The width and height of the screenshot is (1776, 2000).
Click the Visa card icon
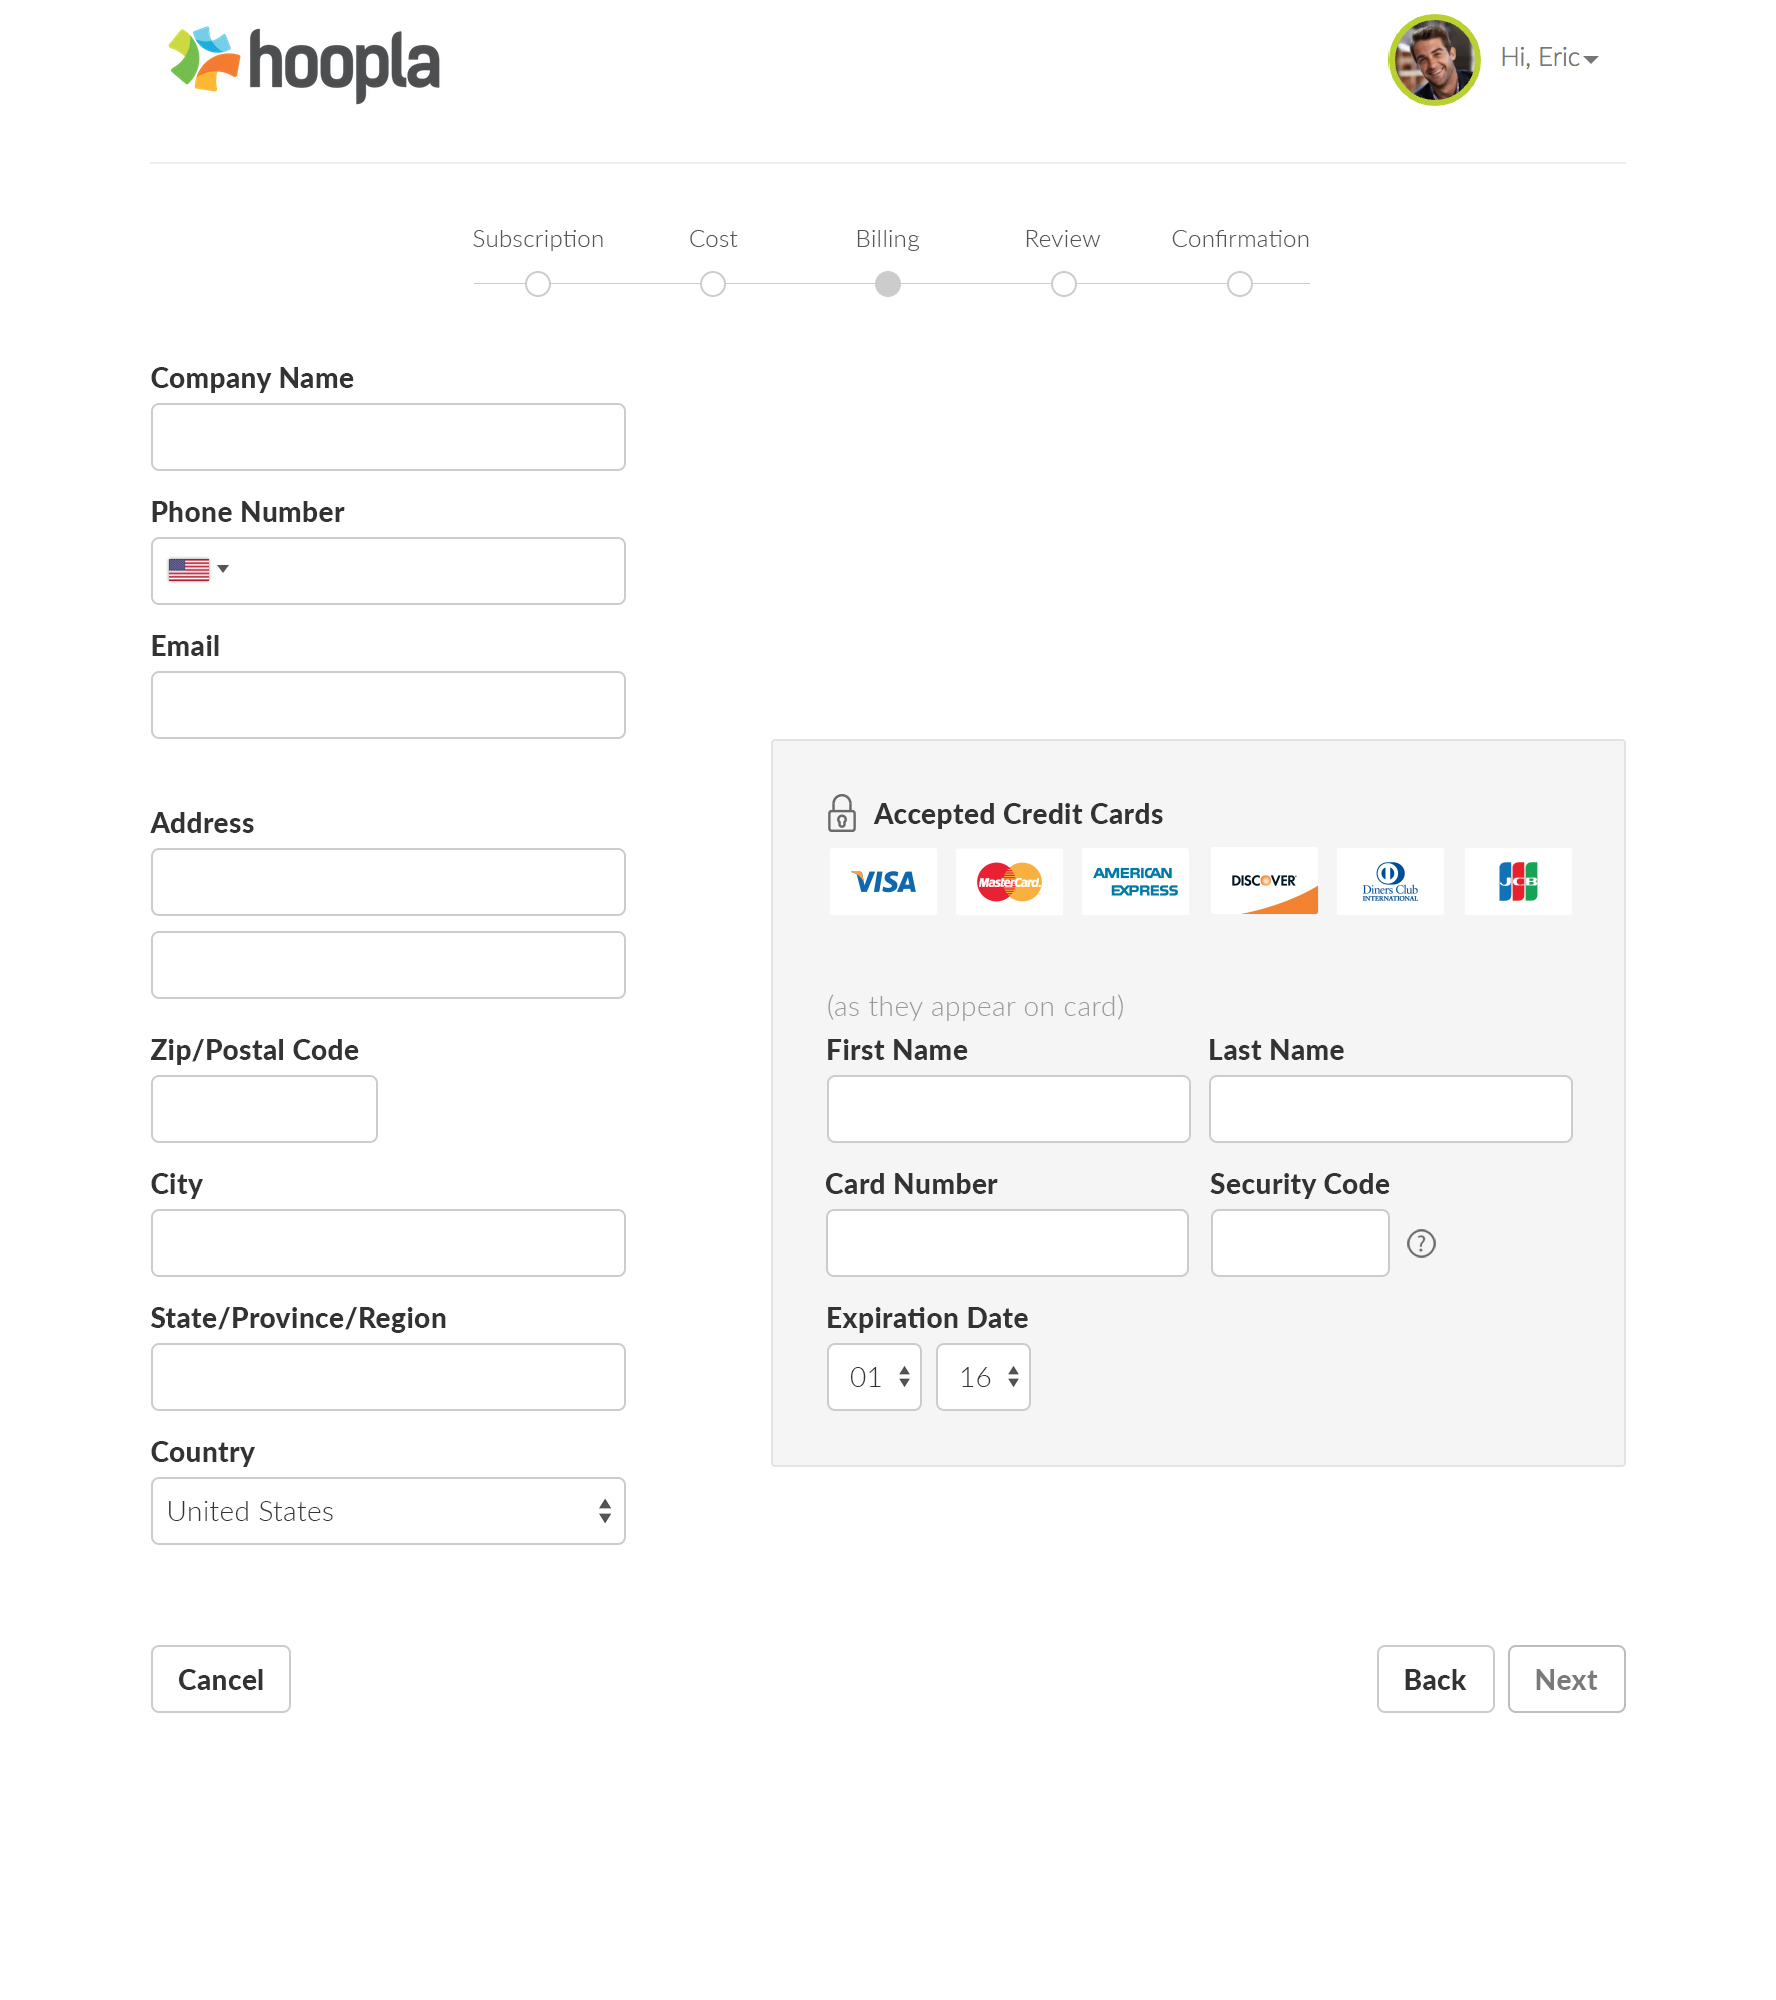pos(883,881)
